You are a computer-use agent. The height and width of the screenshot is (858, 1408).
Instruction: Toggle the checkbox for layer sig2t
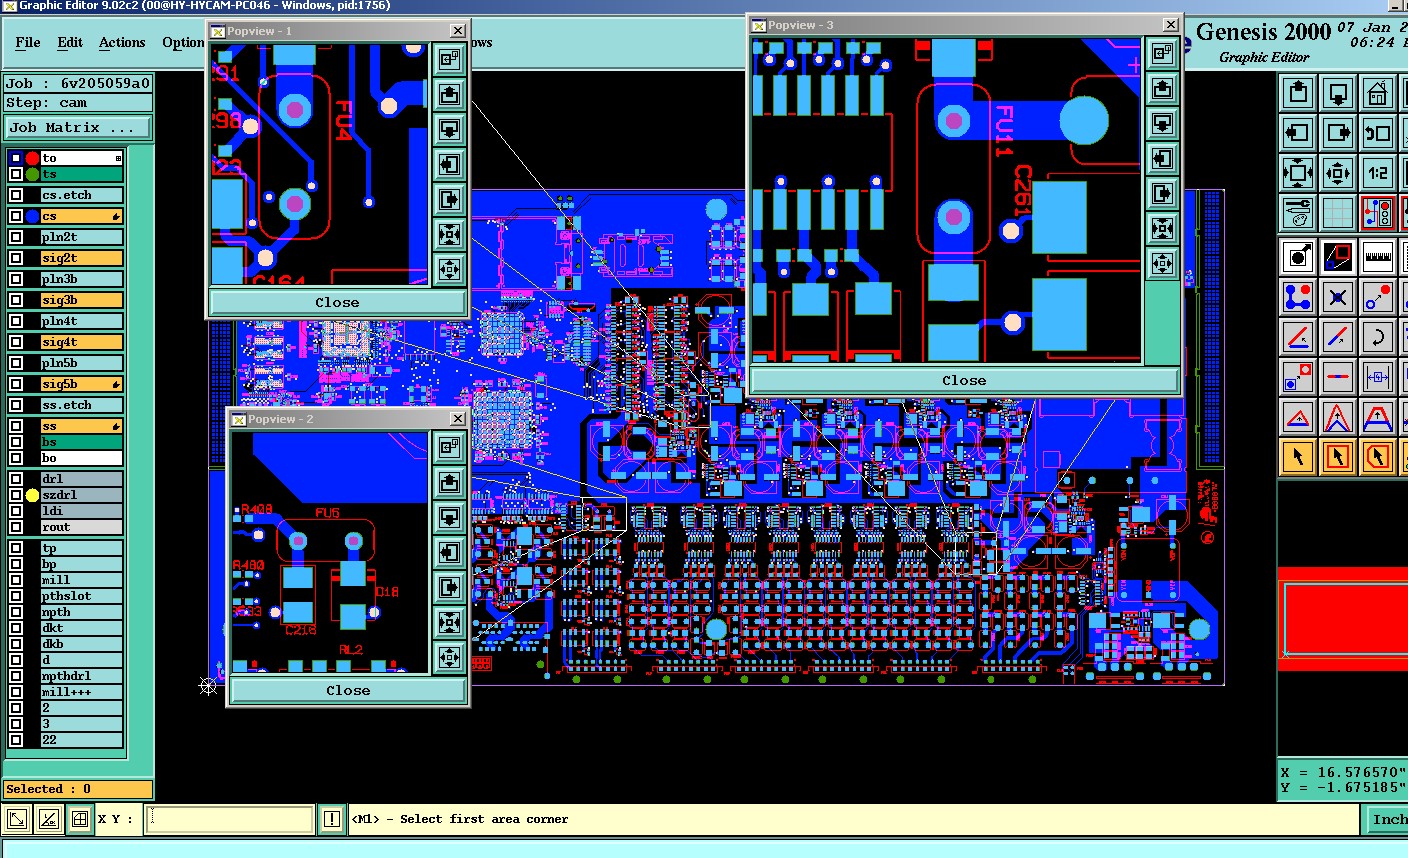[16, 258]
